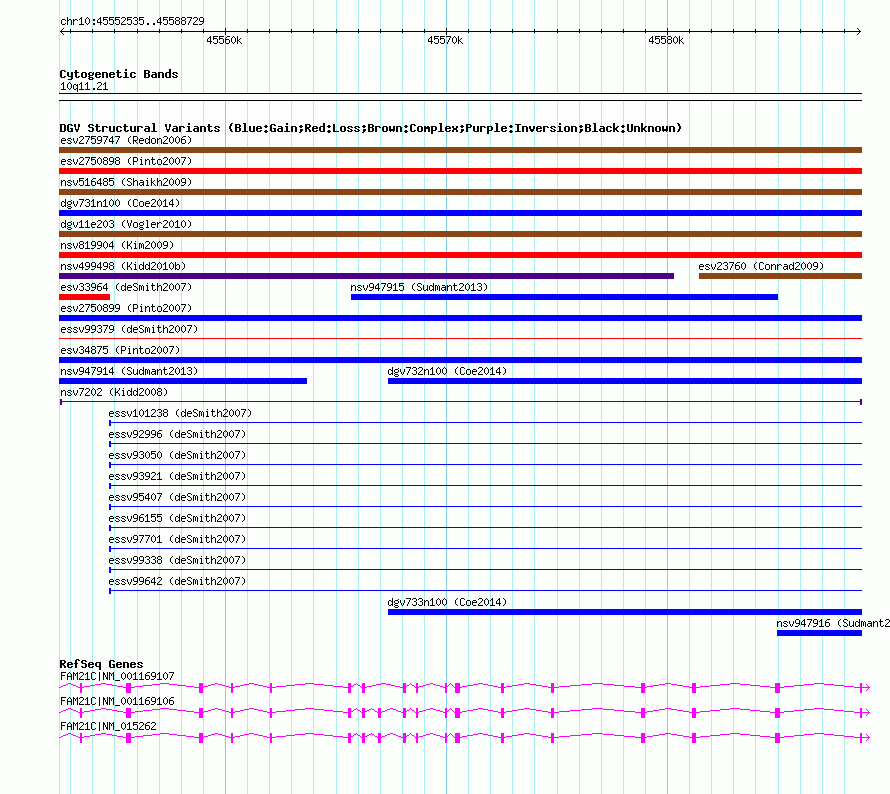This screenshot has height=794, width=890.
Task: Click the essv93050 (deSmith2007) label
Action: (177, 455)
